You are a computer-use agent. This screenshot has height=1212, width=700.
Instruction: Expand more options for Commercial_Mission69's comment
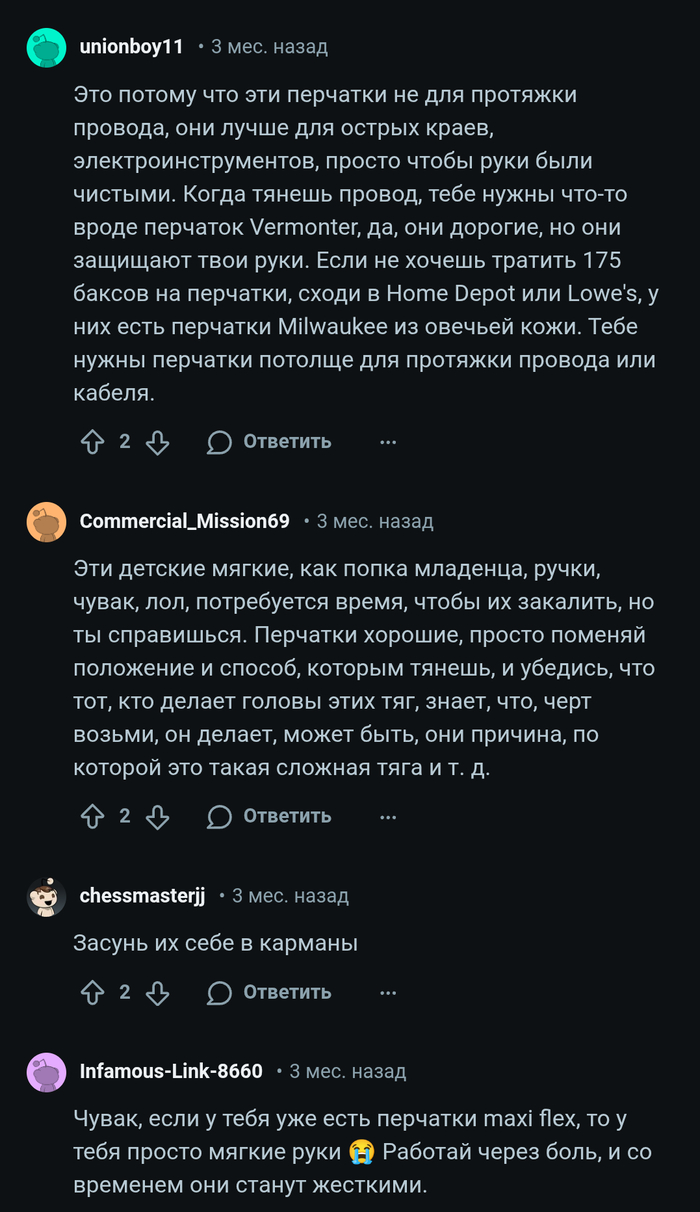click(388, 816)
